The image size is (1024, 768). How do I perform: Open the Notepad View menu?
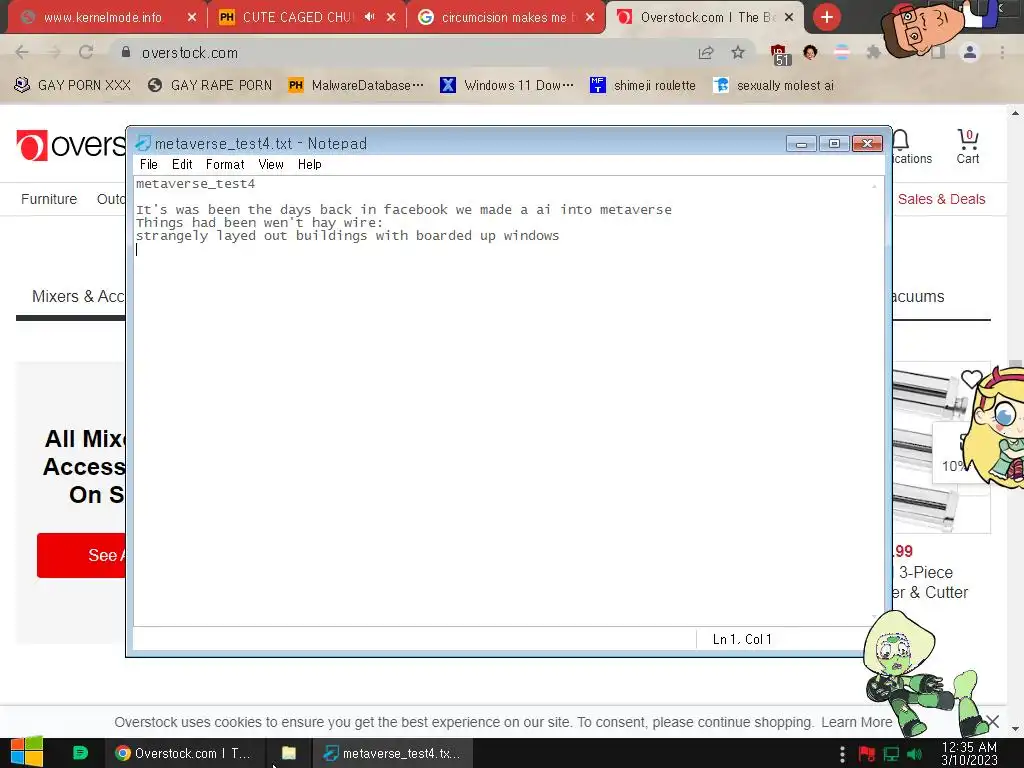pyautogui.click(x=271, y=165)
